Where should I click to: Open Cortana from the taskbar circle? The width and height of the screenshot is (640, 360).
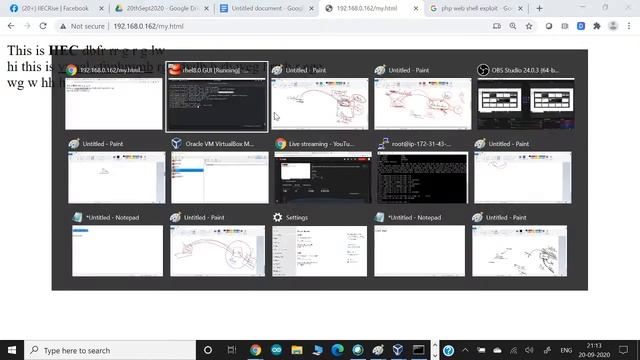click(x=208, y=350)
